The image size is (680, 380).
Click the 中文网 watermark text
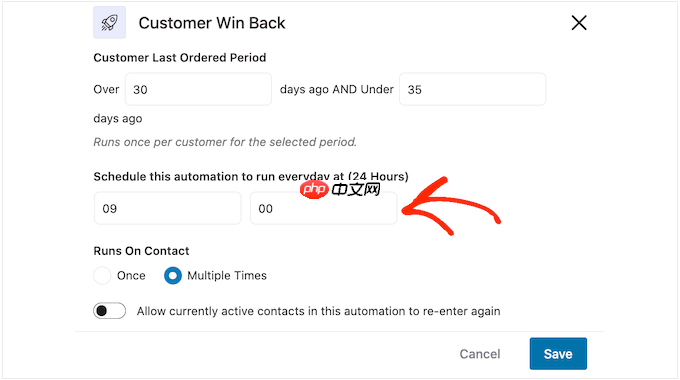click(x=356, y=189)
